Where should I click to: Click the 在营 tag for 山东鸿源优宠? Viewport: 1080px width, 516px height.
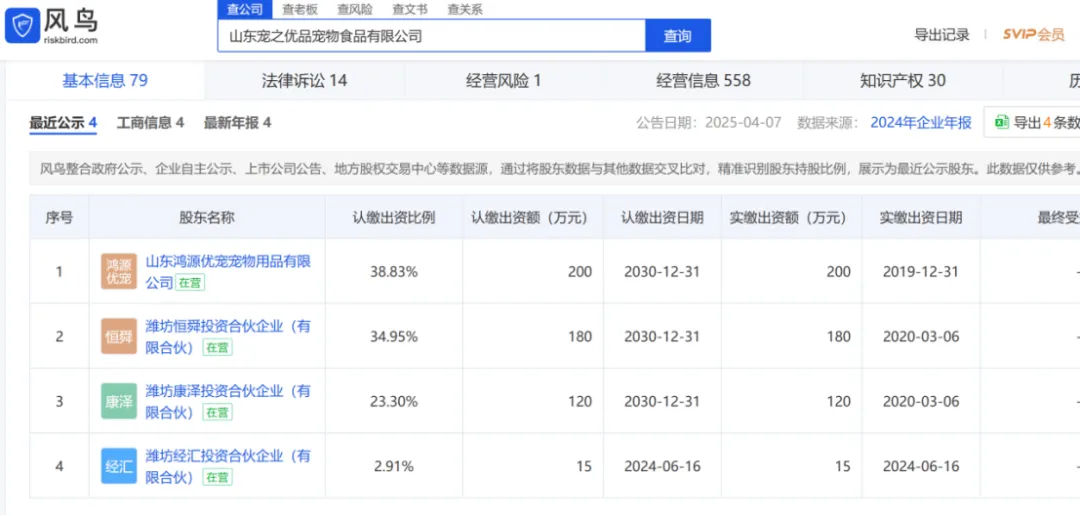pyautogui.click(x=189, y=282)
